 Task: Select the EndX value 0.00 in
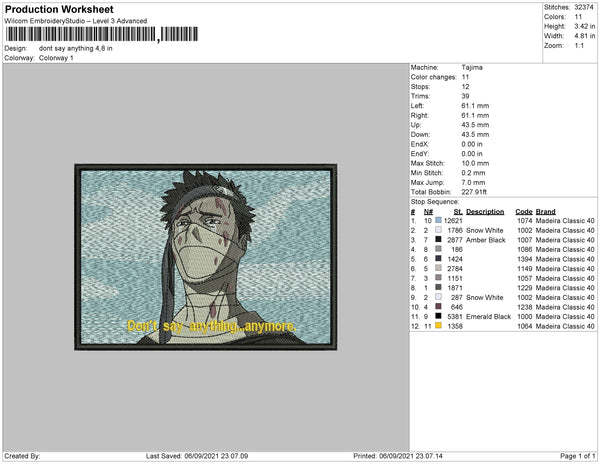pos(472,144)
